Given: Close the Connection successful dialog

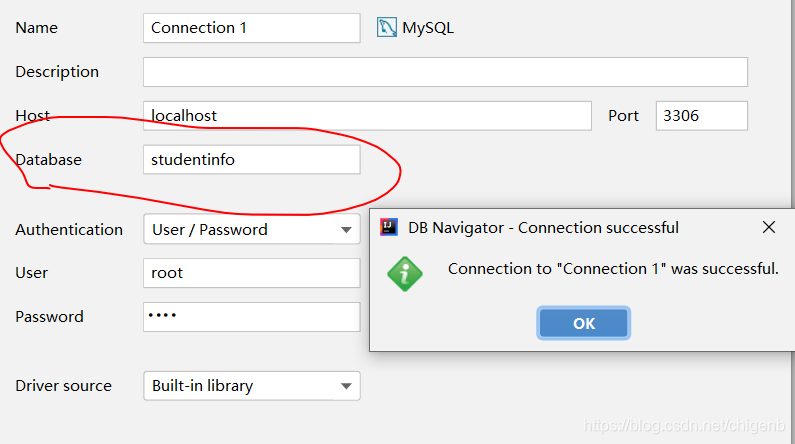Looking at the screenshot, I should pos(769,227).
